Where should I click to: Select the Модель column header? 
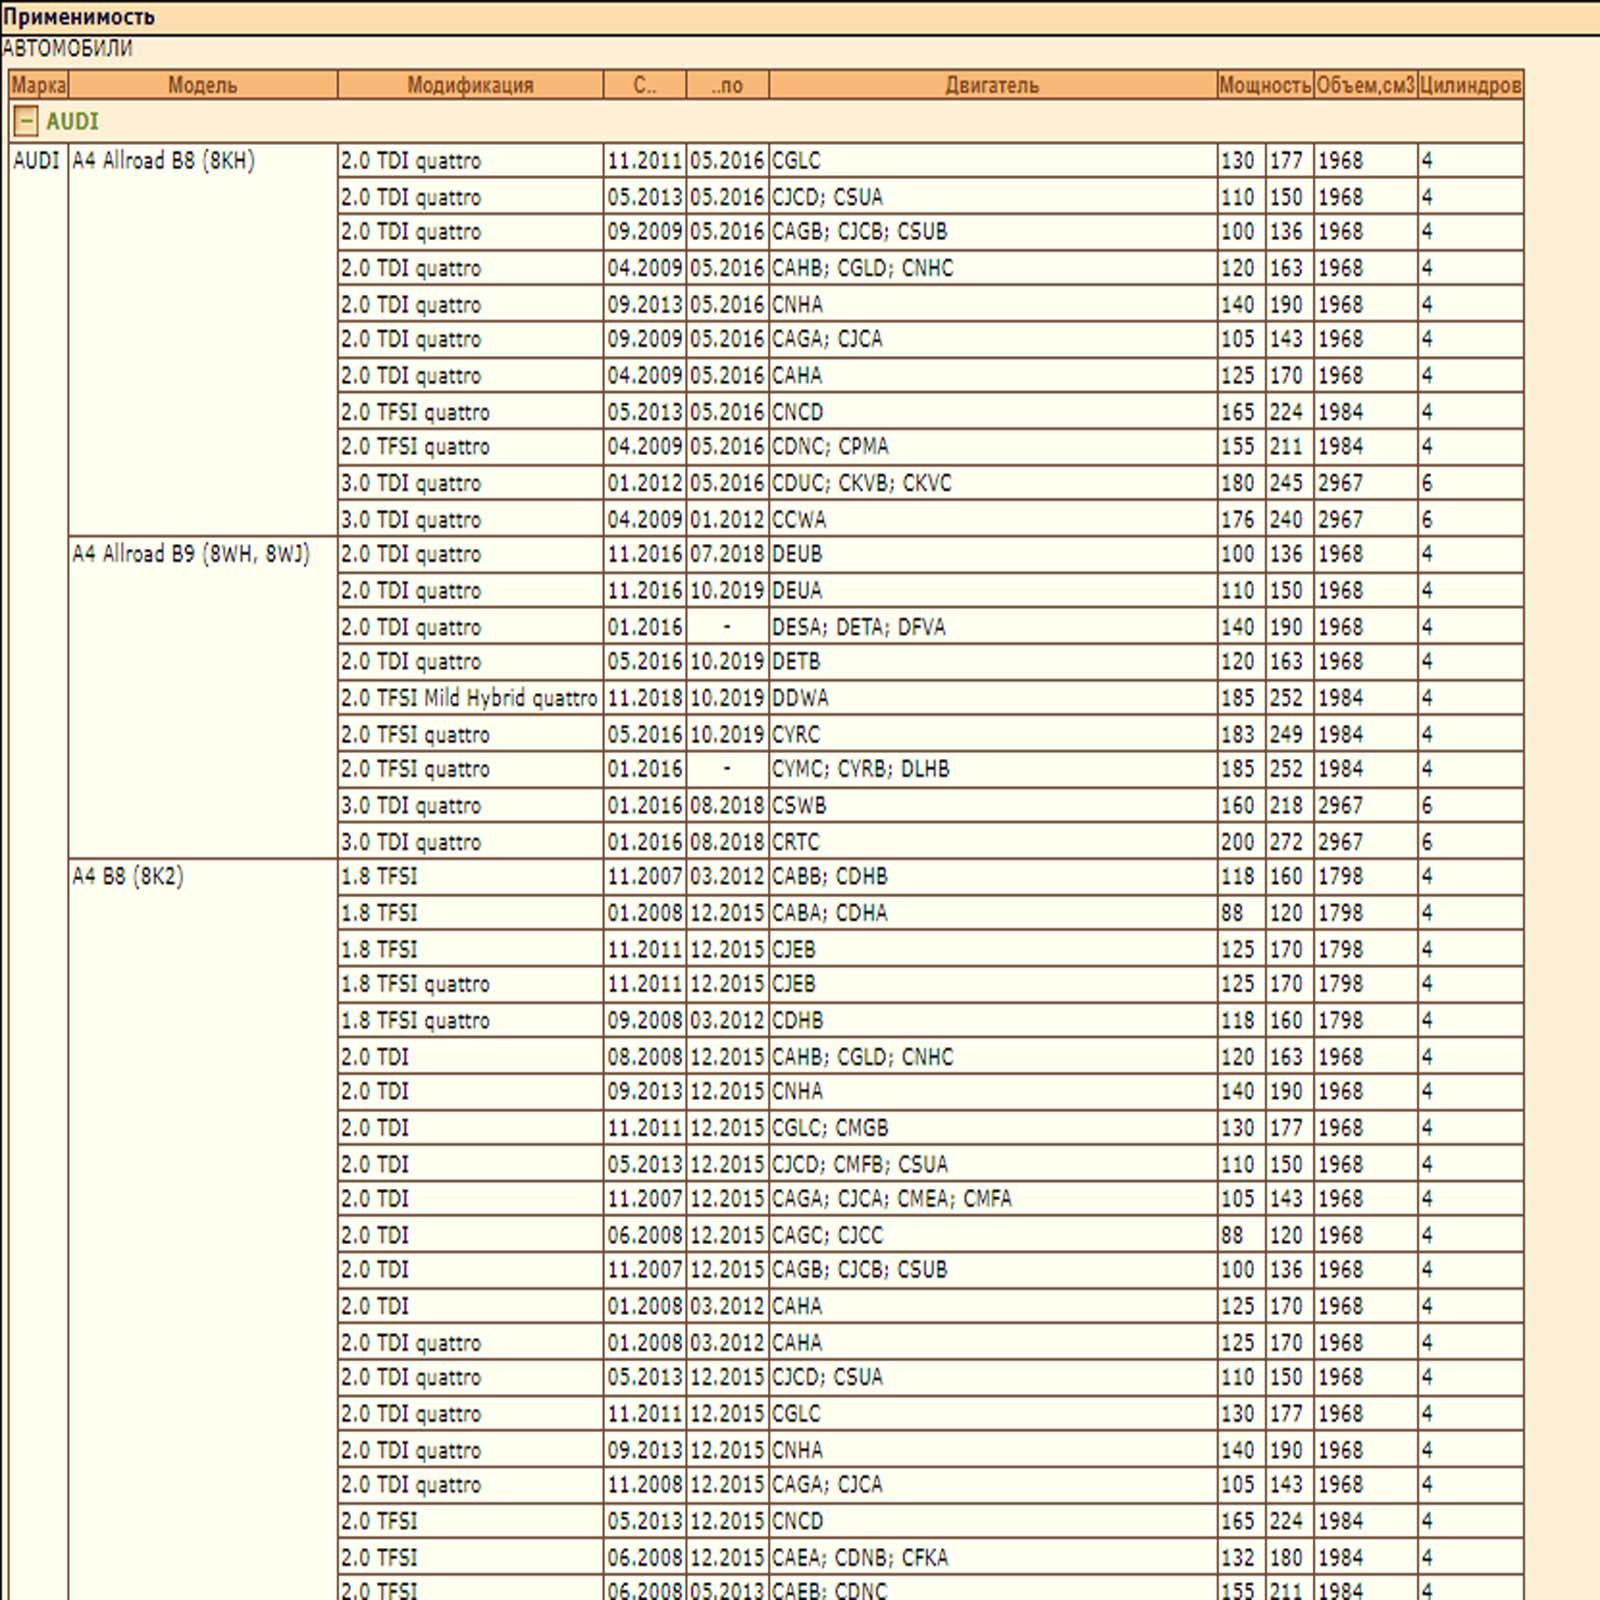pyautogui.click(x=203, y=85)
